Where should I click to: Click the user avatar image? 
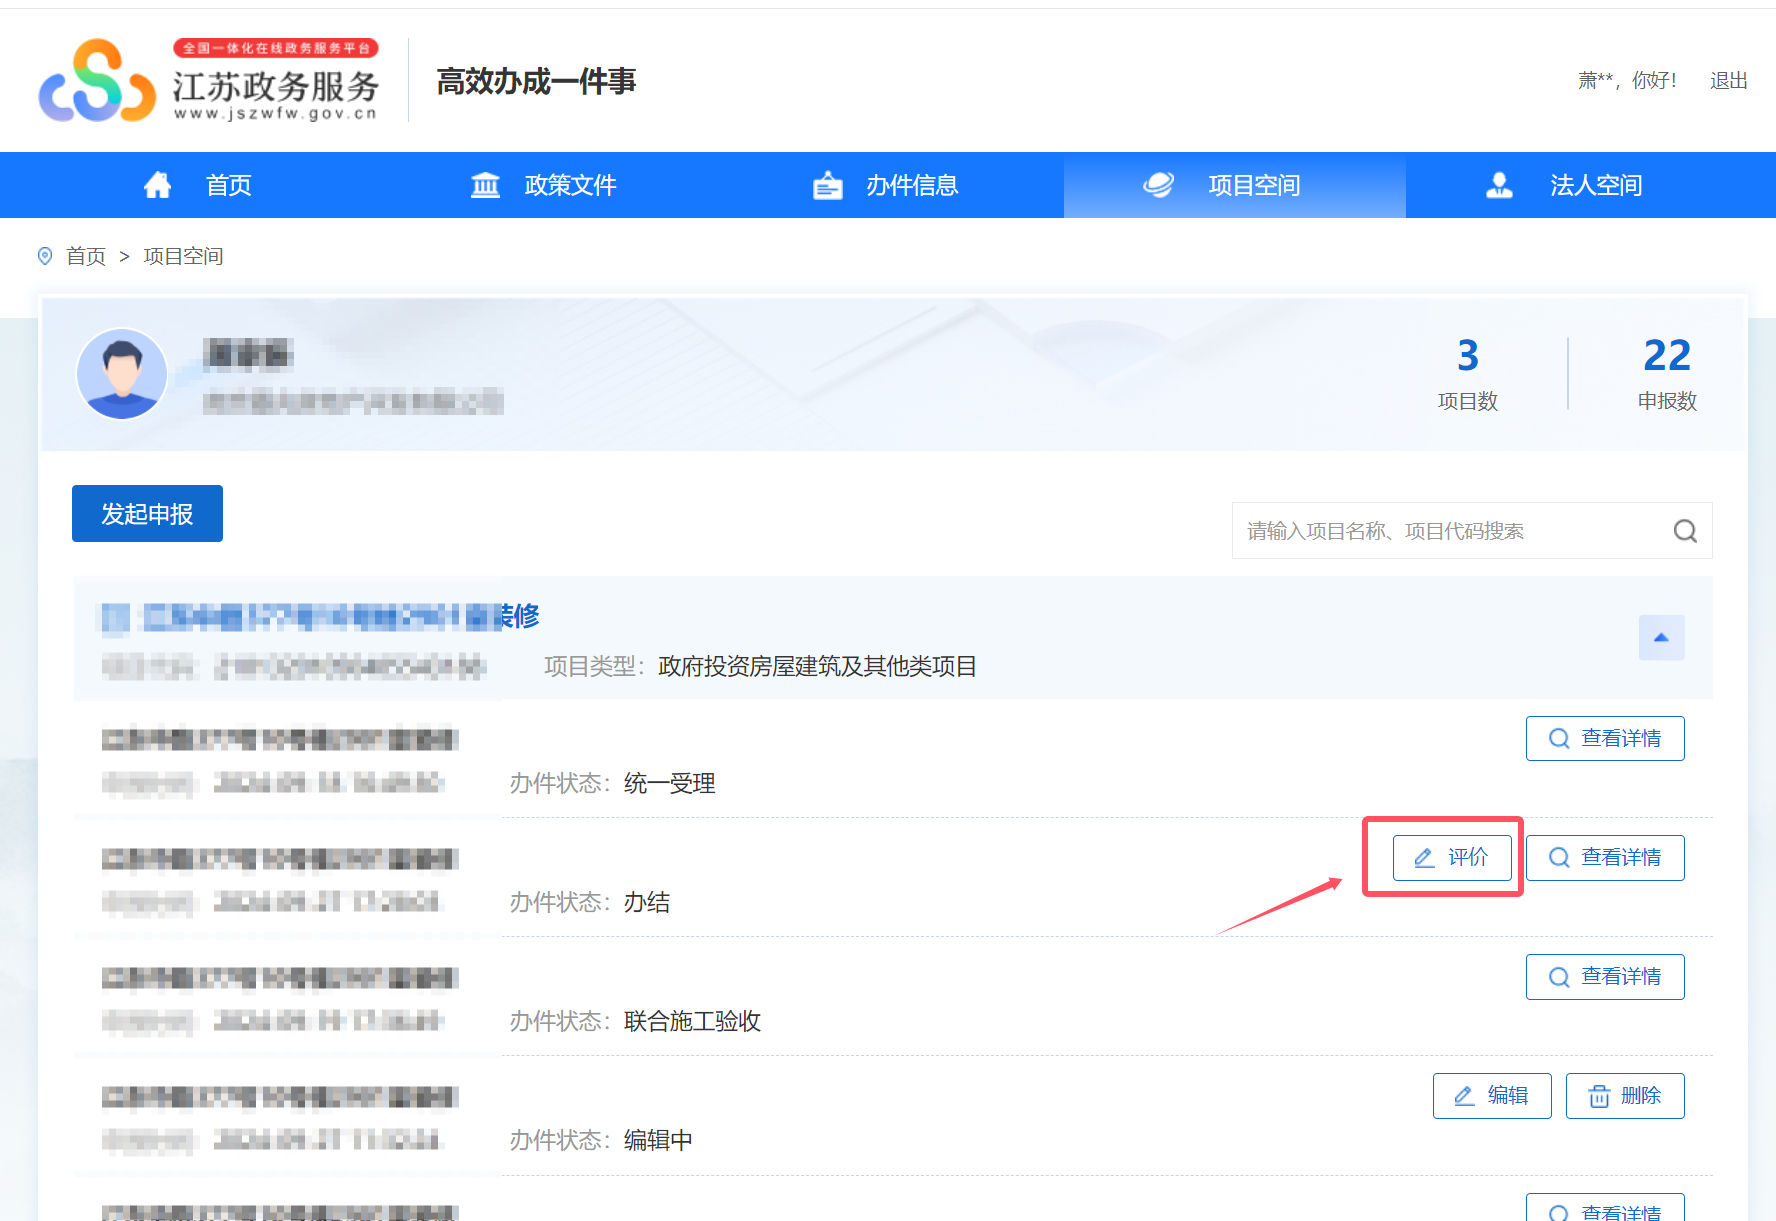pos(122,374)
